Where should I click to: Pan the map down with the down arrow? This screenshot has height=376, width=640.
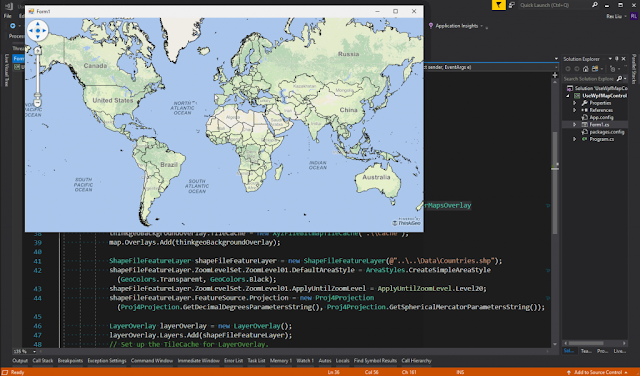(38, 37)
